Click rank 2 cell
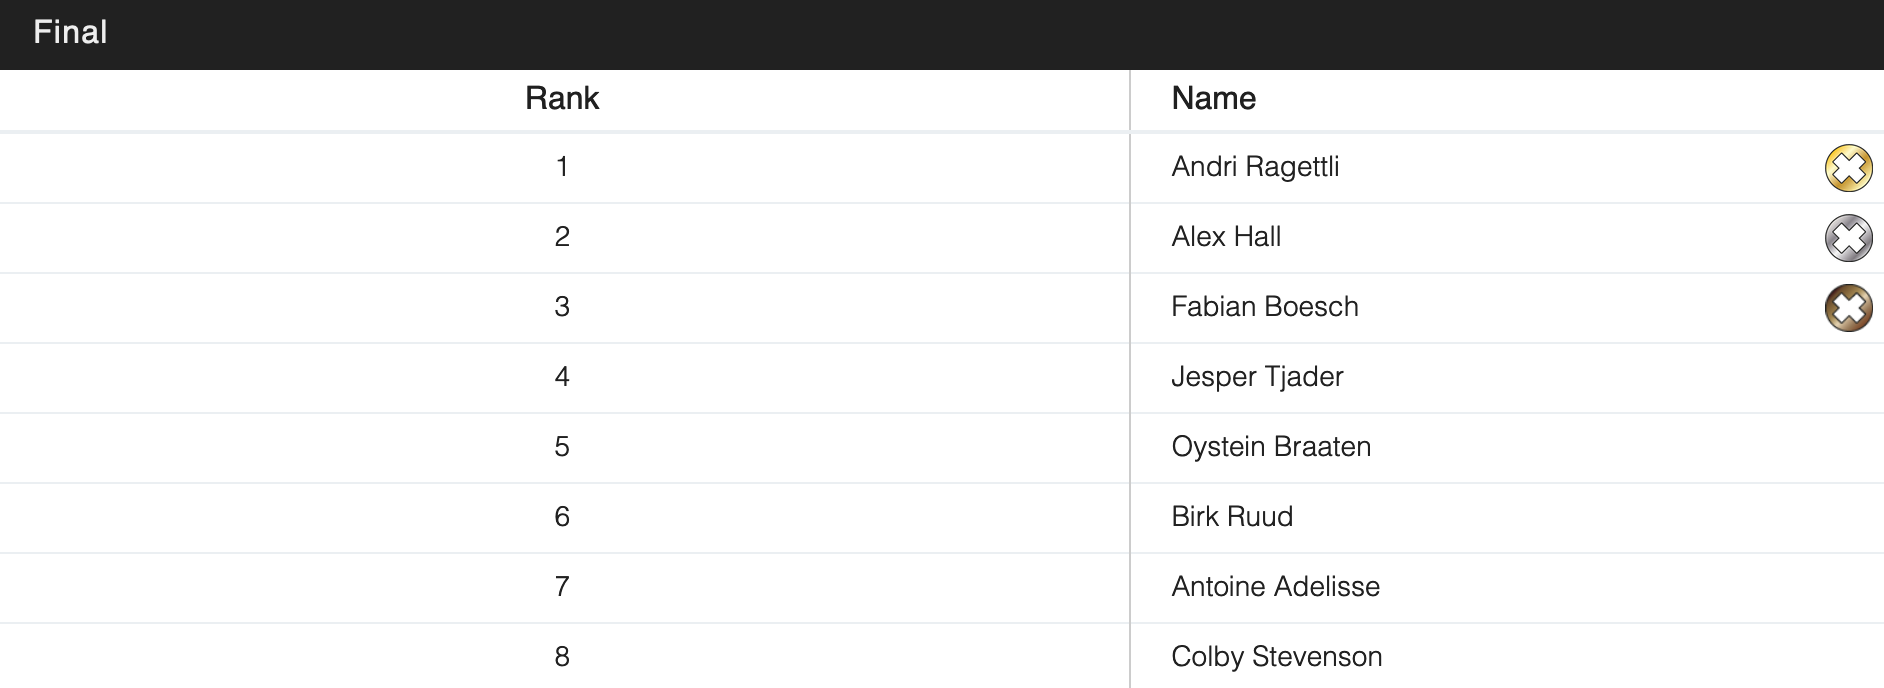Viewport: 1884px width, 688px height. click(562, 237)
